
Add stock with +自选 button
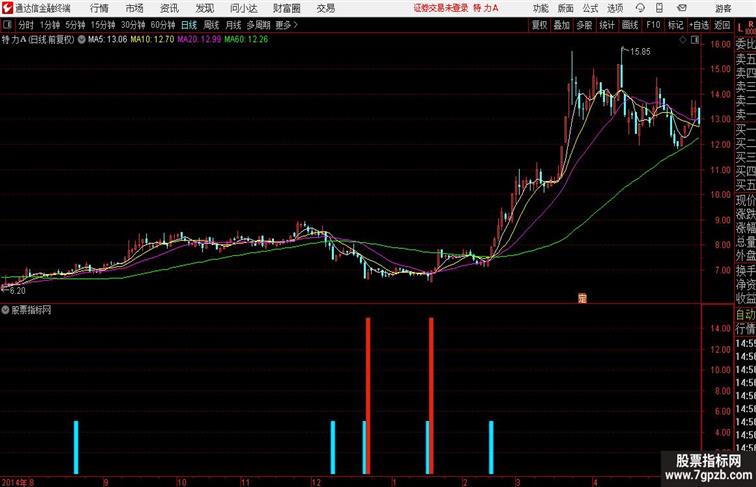(x=699, y=25)
